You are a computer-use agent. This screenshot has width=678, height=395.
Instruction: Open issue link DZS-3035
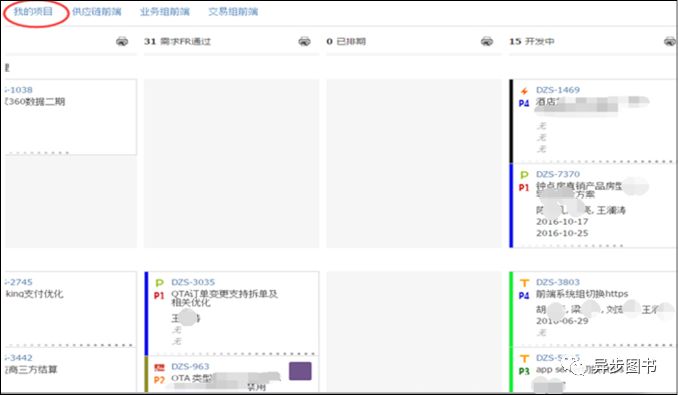pos(193,282)
